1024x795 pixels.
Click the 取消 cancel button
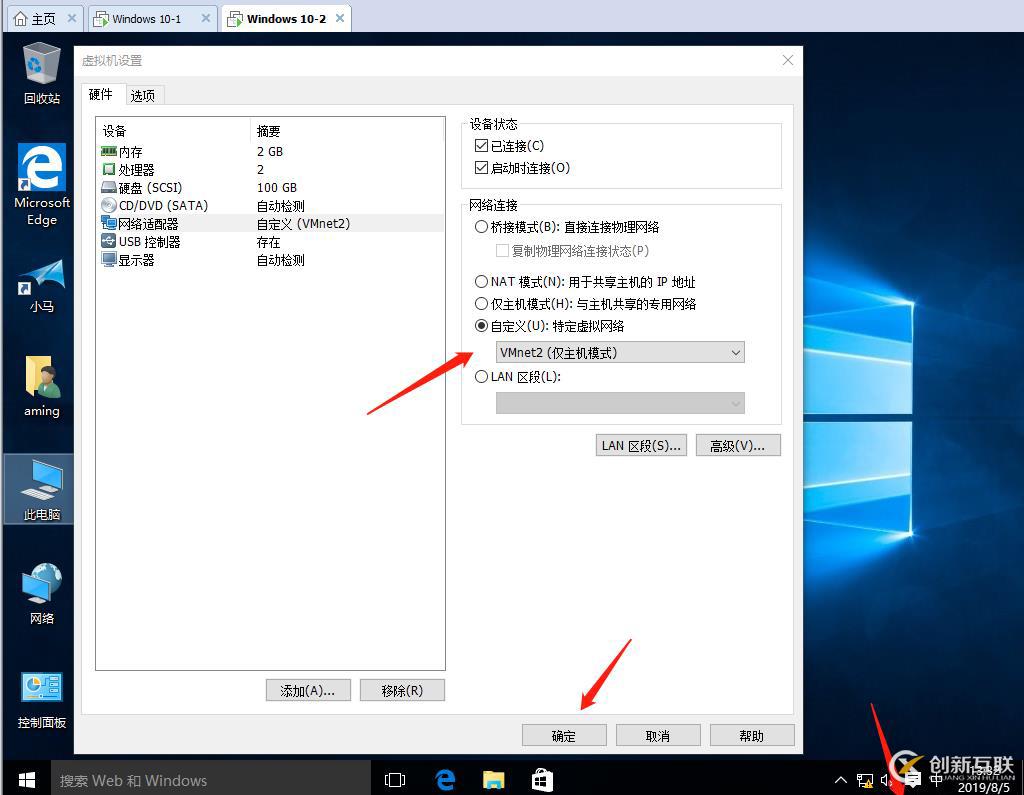(x=658, y=736)
